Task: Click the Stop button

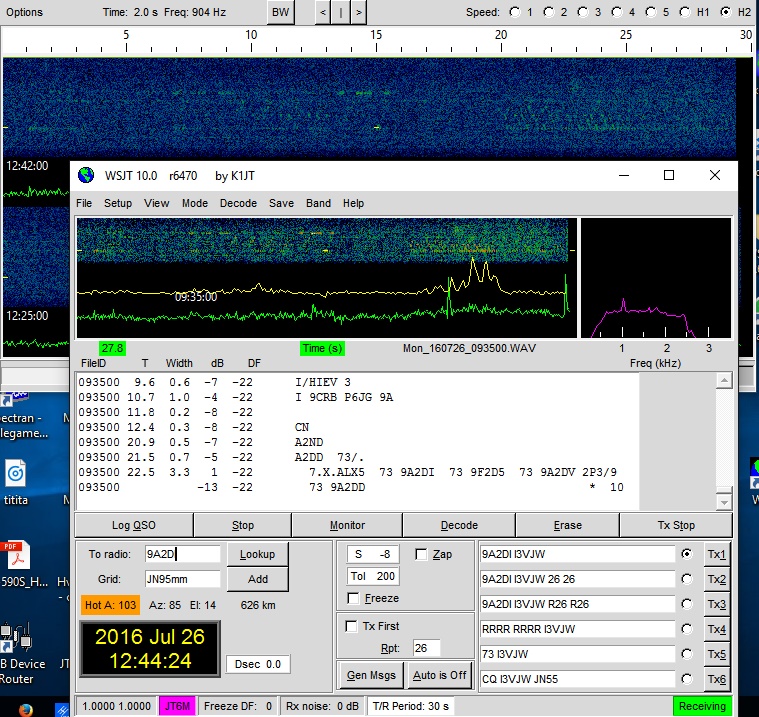Action: coord(243,525)
